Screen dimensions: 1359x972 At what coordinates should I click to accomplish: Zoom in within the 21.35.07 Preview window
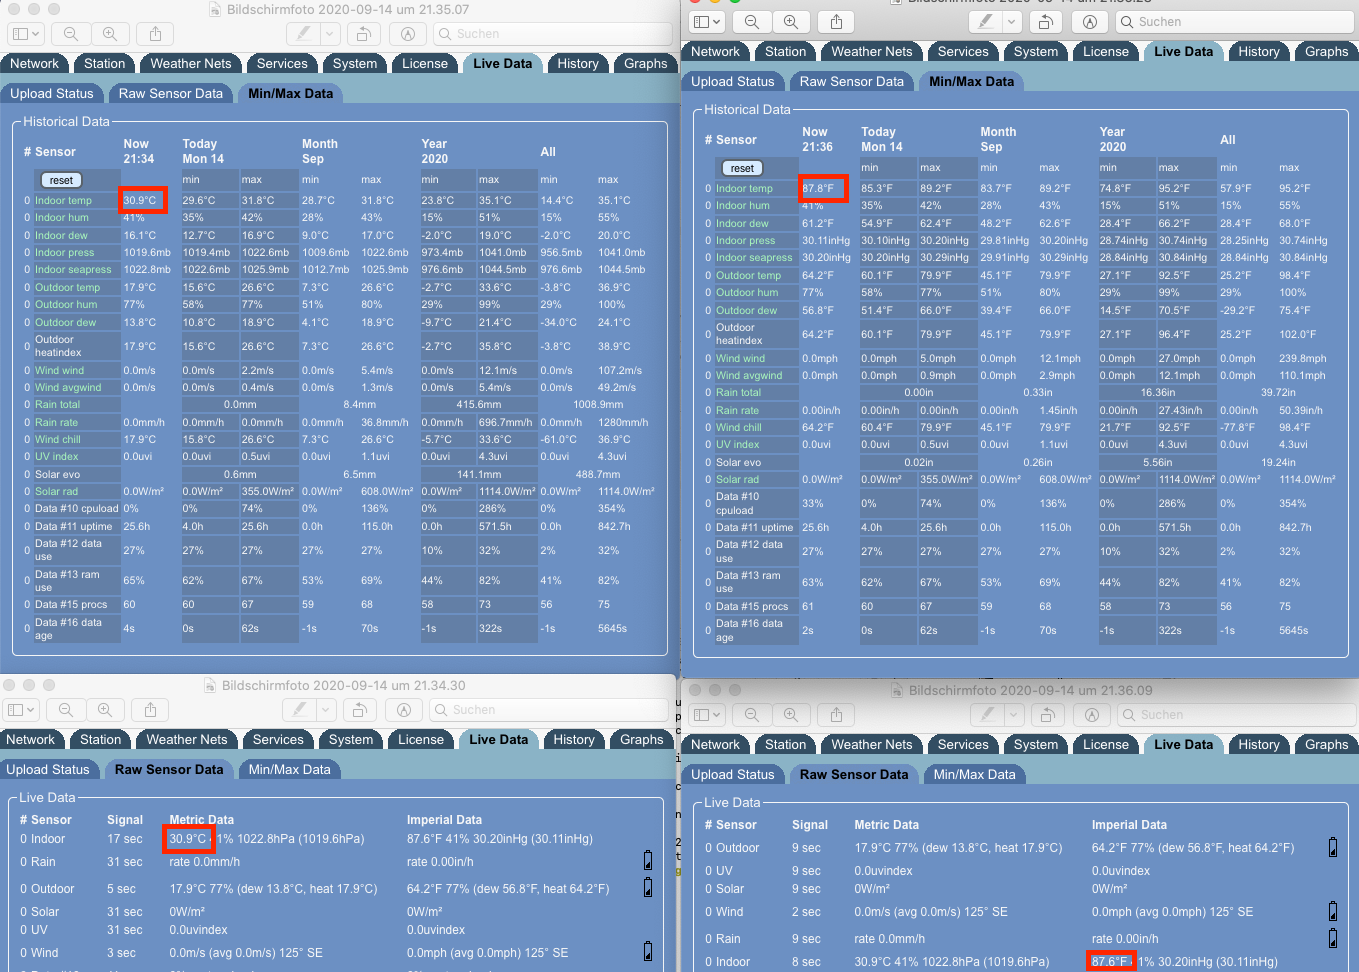(110, 33)
